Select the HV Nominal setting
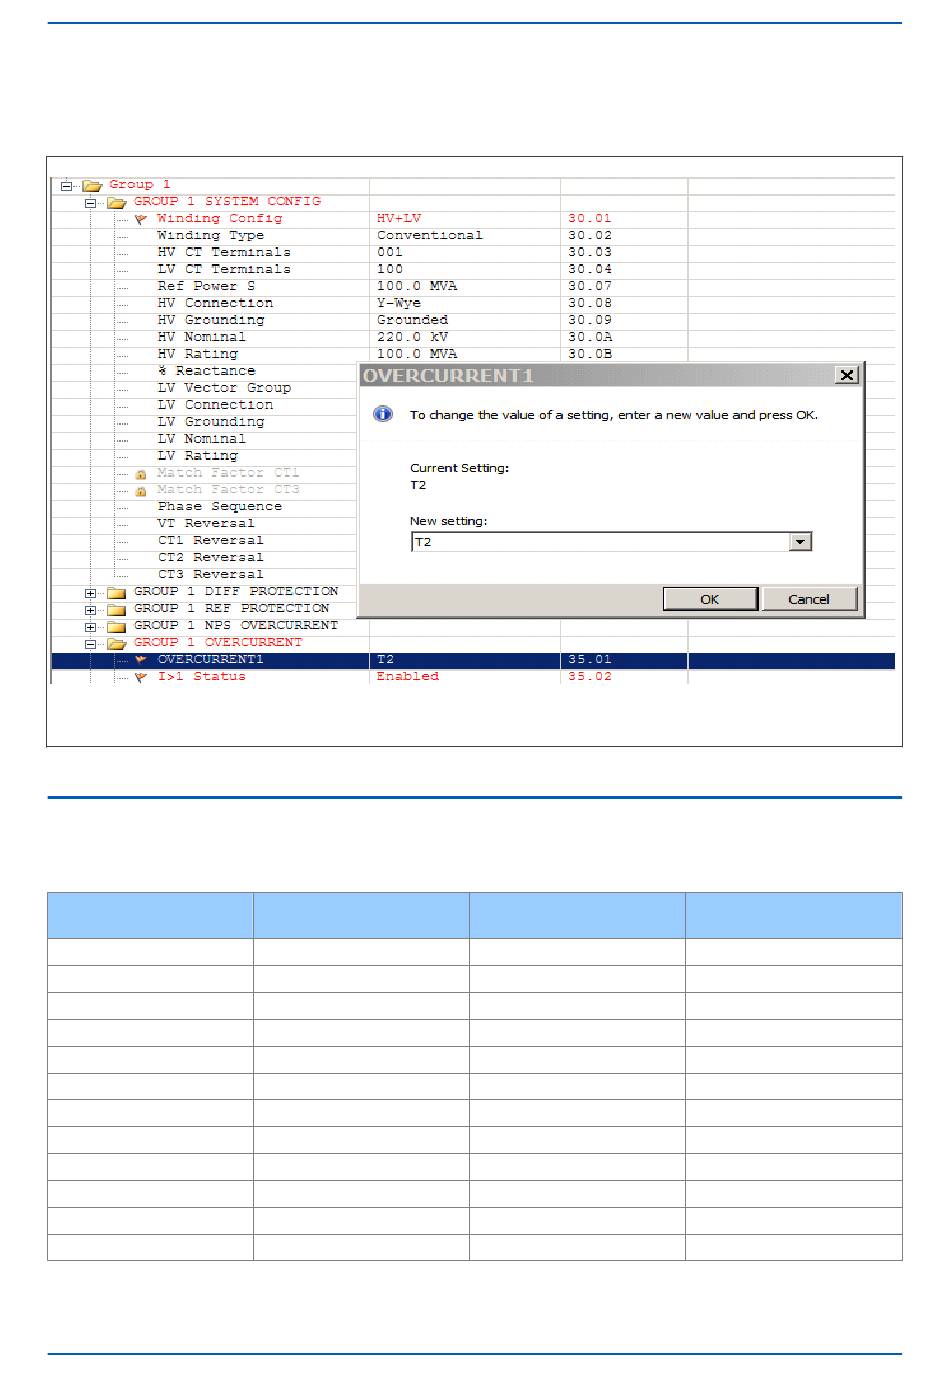This screenshot has height=1387, width=950. 202,337
